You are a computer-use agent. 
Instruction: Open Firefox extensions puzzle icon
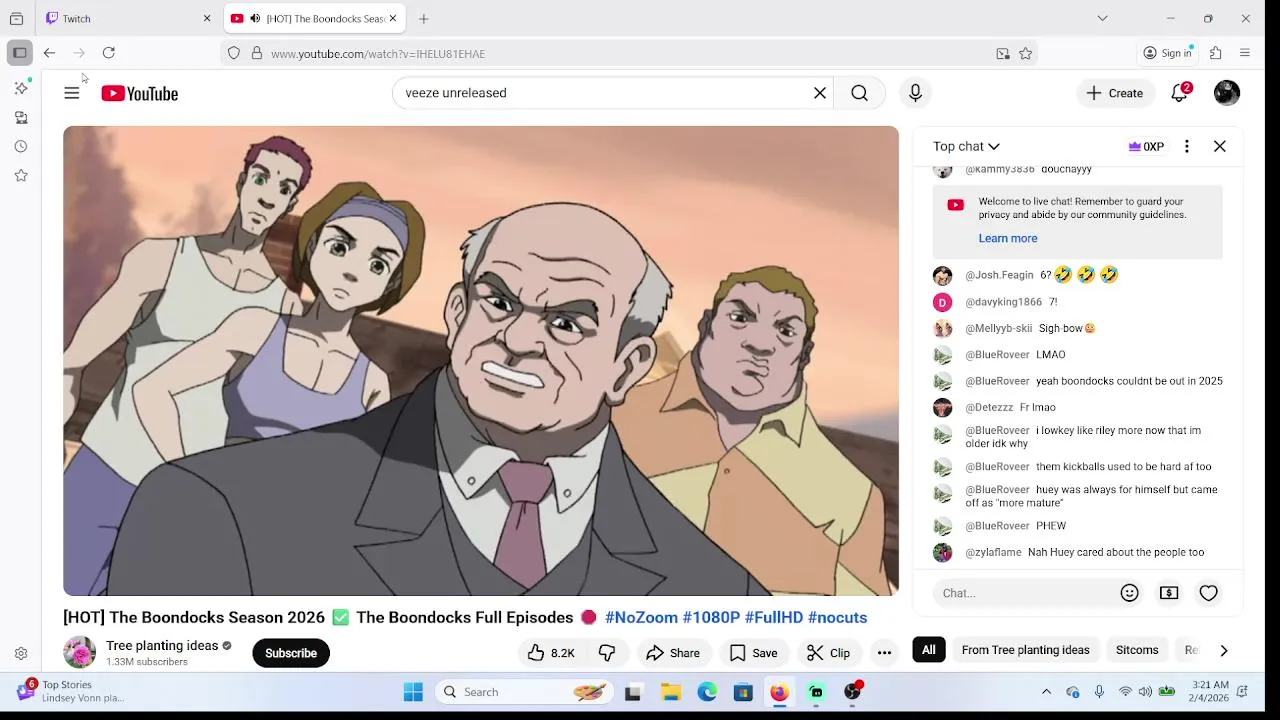tap(1216, 53)
